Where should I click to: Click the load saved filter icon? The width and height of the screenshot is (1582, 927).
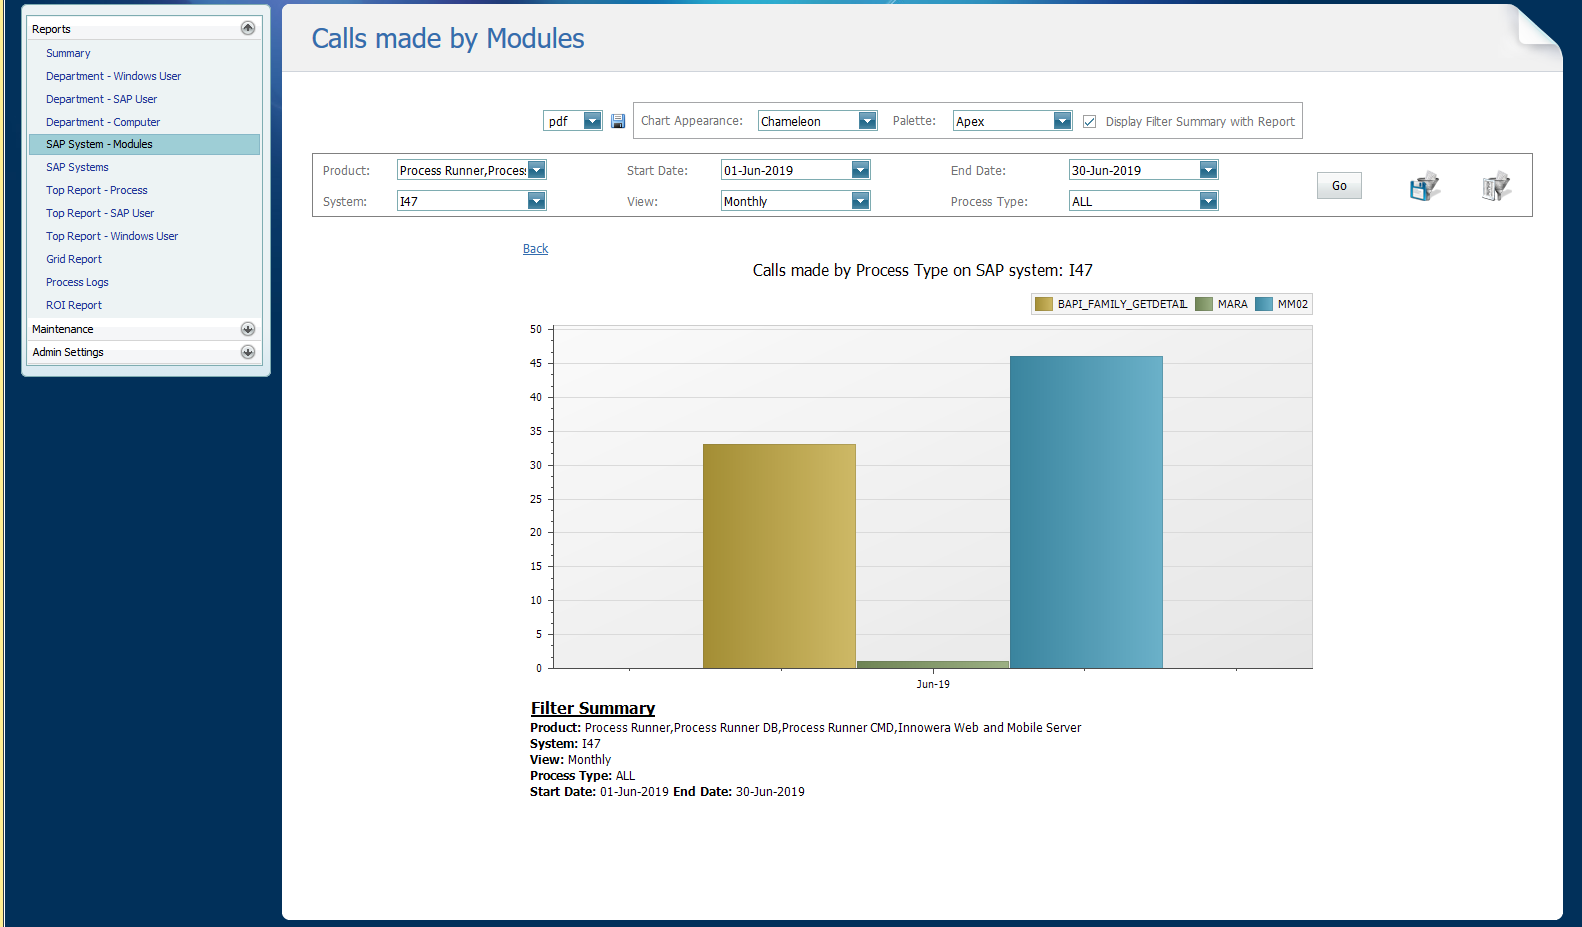1496,185
